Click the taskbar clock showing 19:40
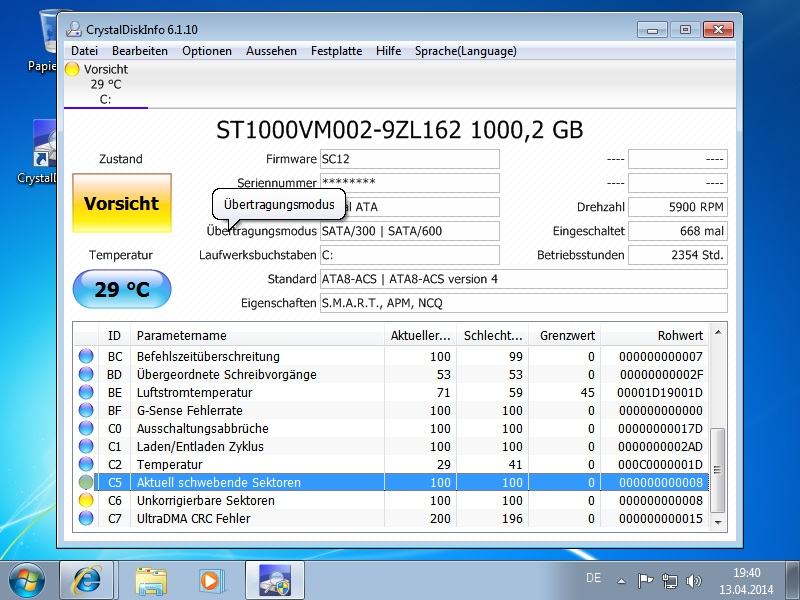This screenshot has width=800, height=600. point(746,581)
